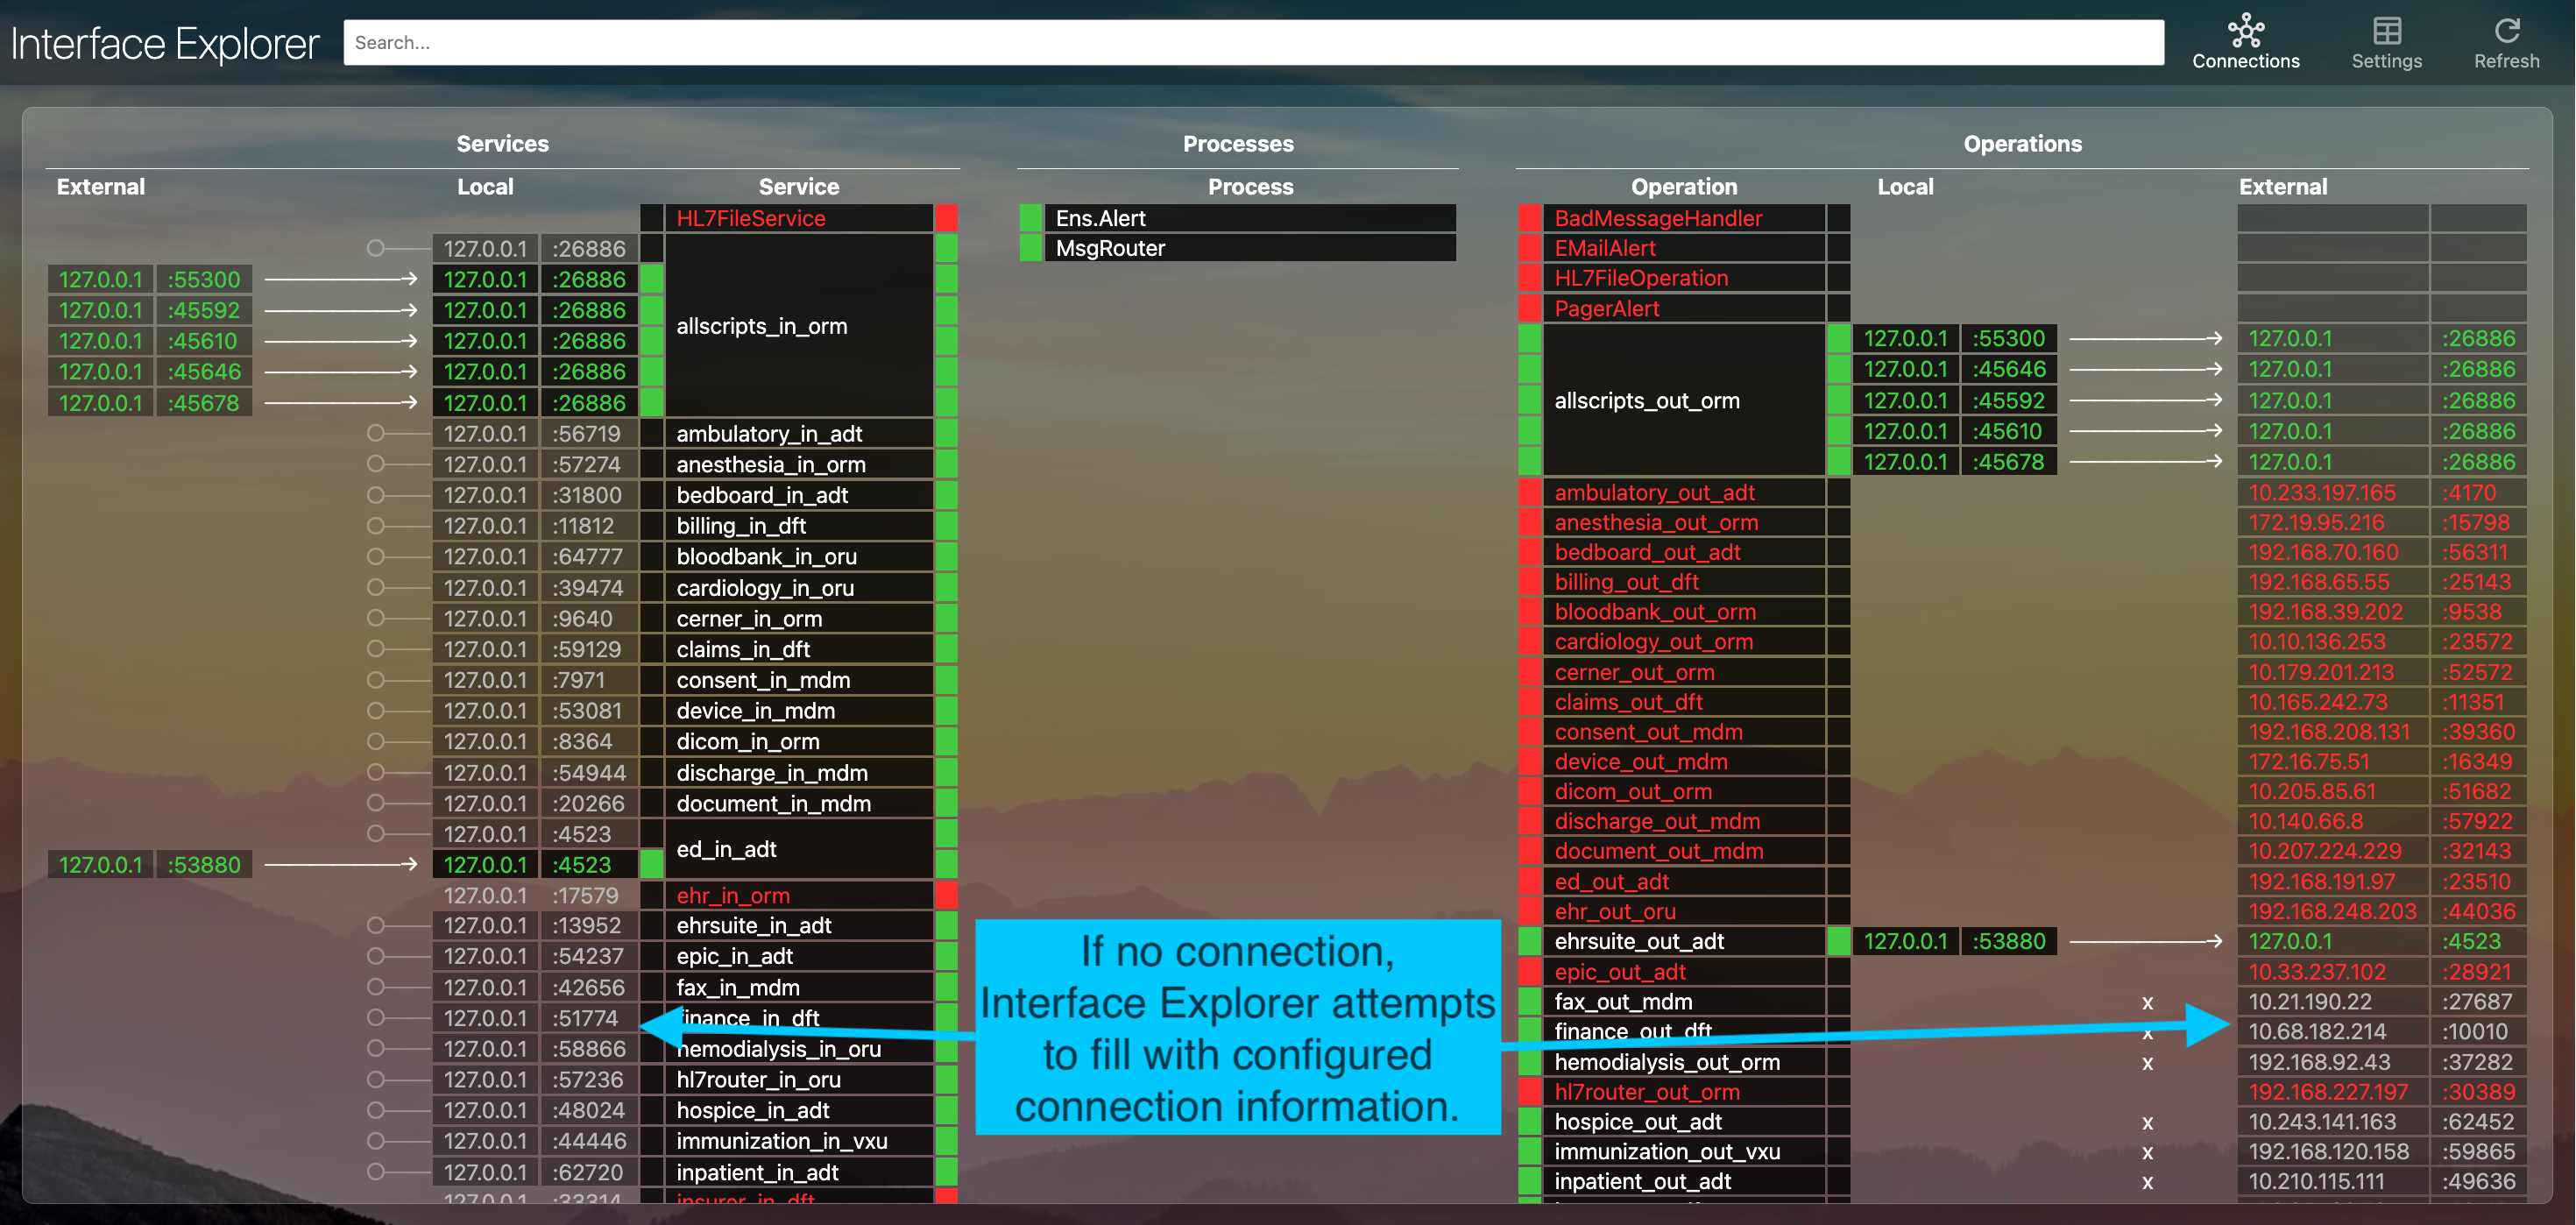Click x marker beside hospice_out_adt operation
This screenshot has height=1225, width=2576.
pyautogui.click(x=2147, y=1123)
